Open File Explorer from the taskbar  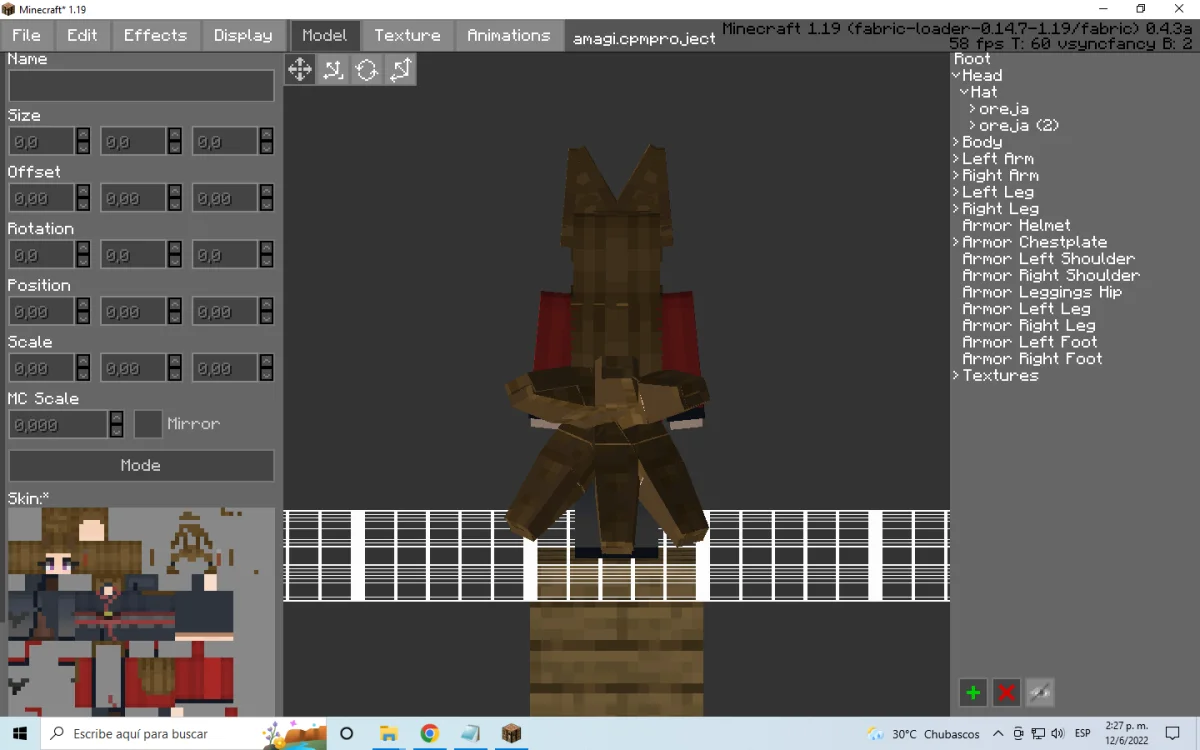tap(388, 733)
